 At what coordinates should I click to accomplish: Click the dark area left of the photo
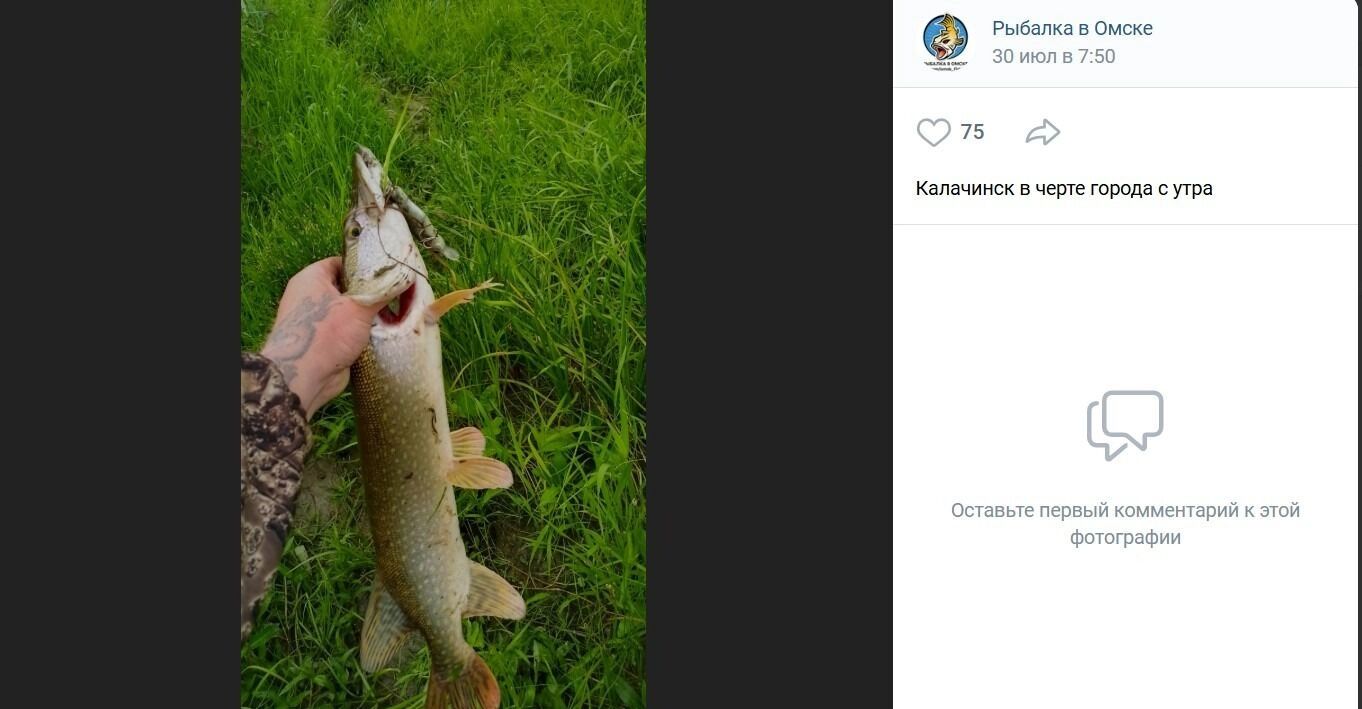(120, 350)
